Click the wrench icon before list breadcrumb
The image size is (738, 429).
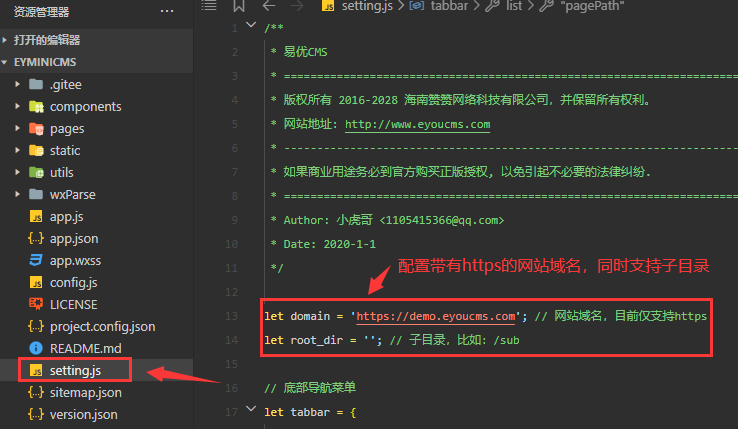tap(492, 6)
